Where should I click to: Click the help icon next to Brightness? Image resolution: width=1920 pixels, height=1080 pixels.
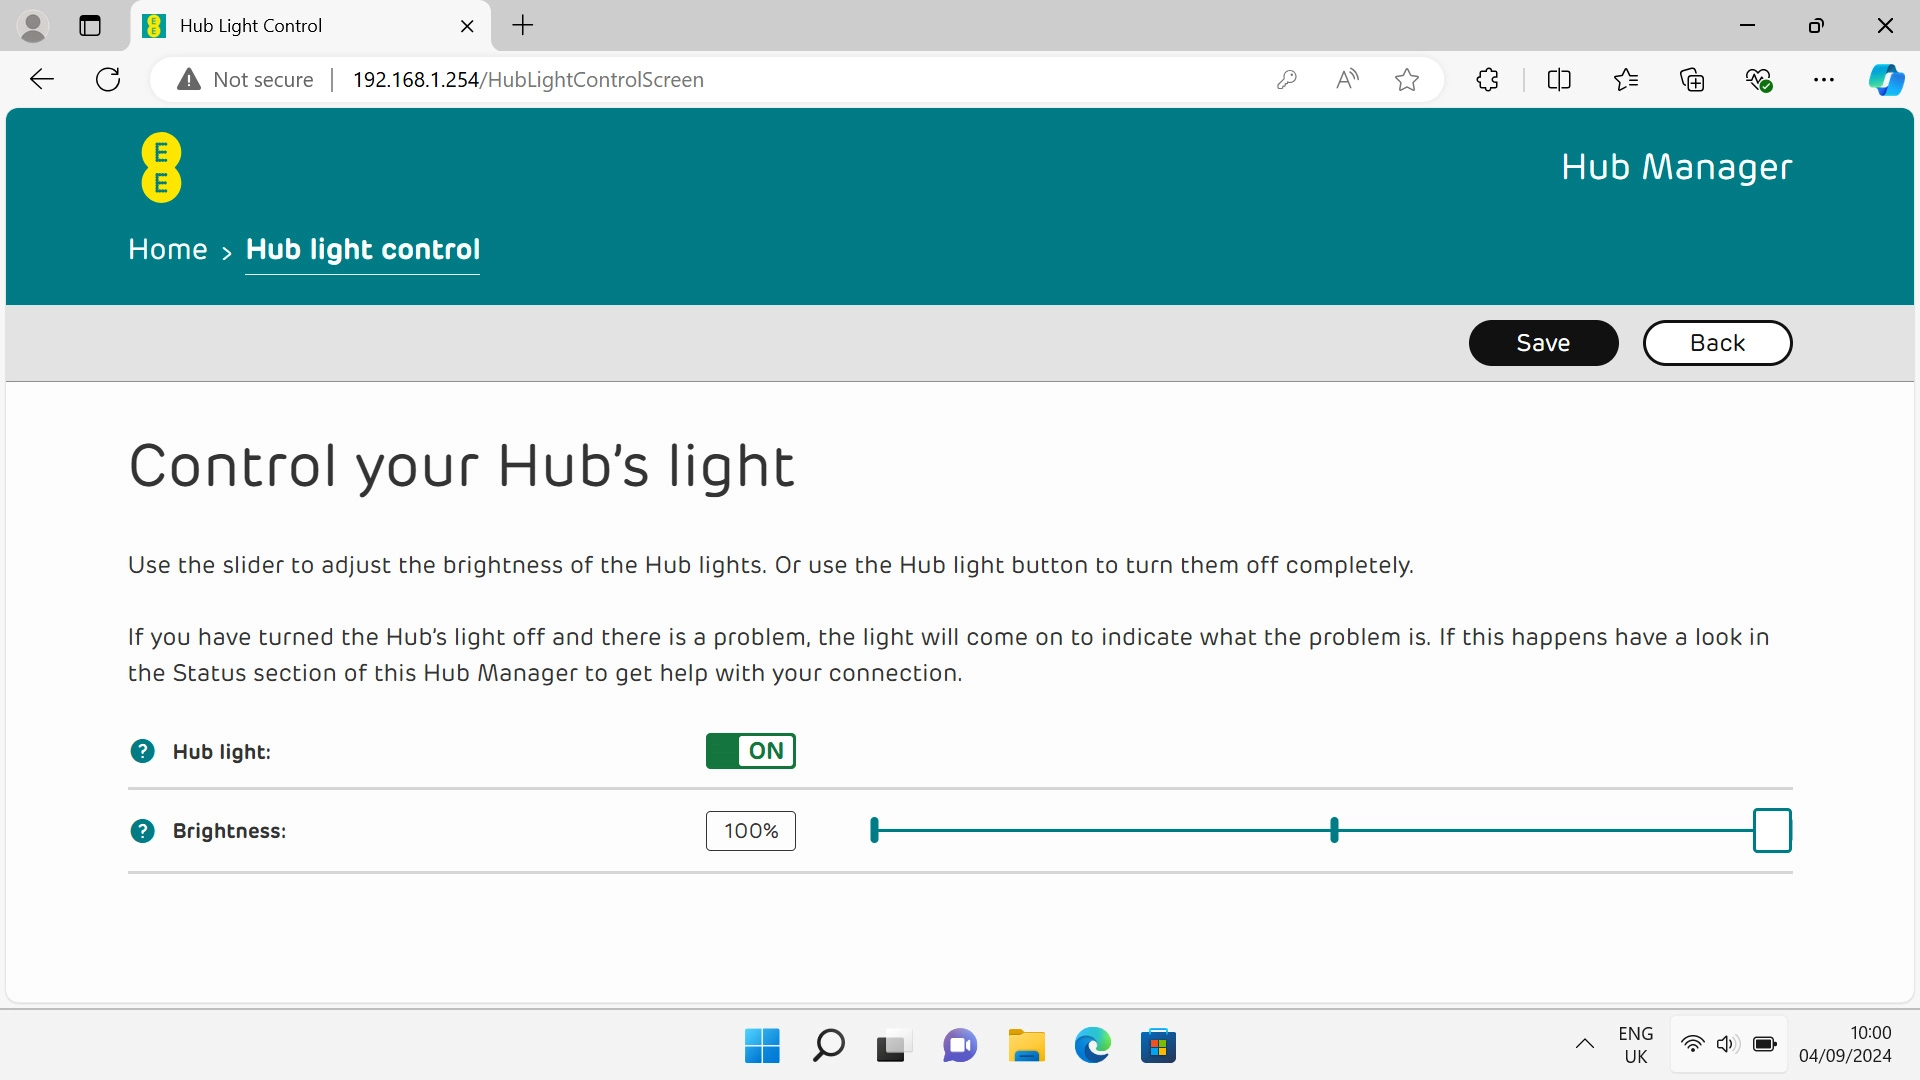click(x=142, y=830)
